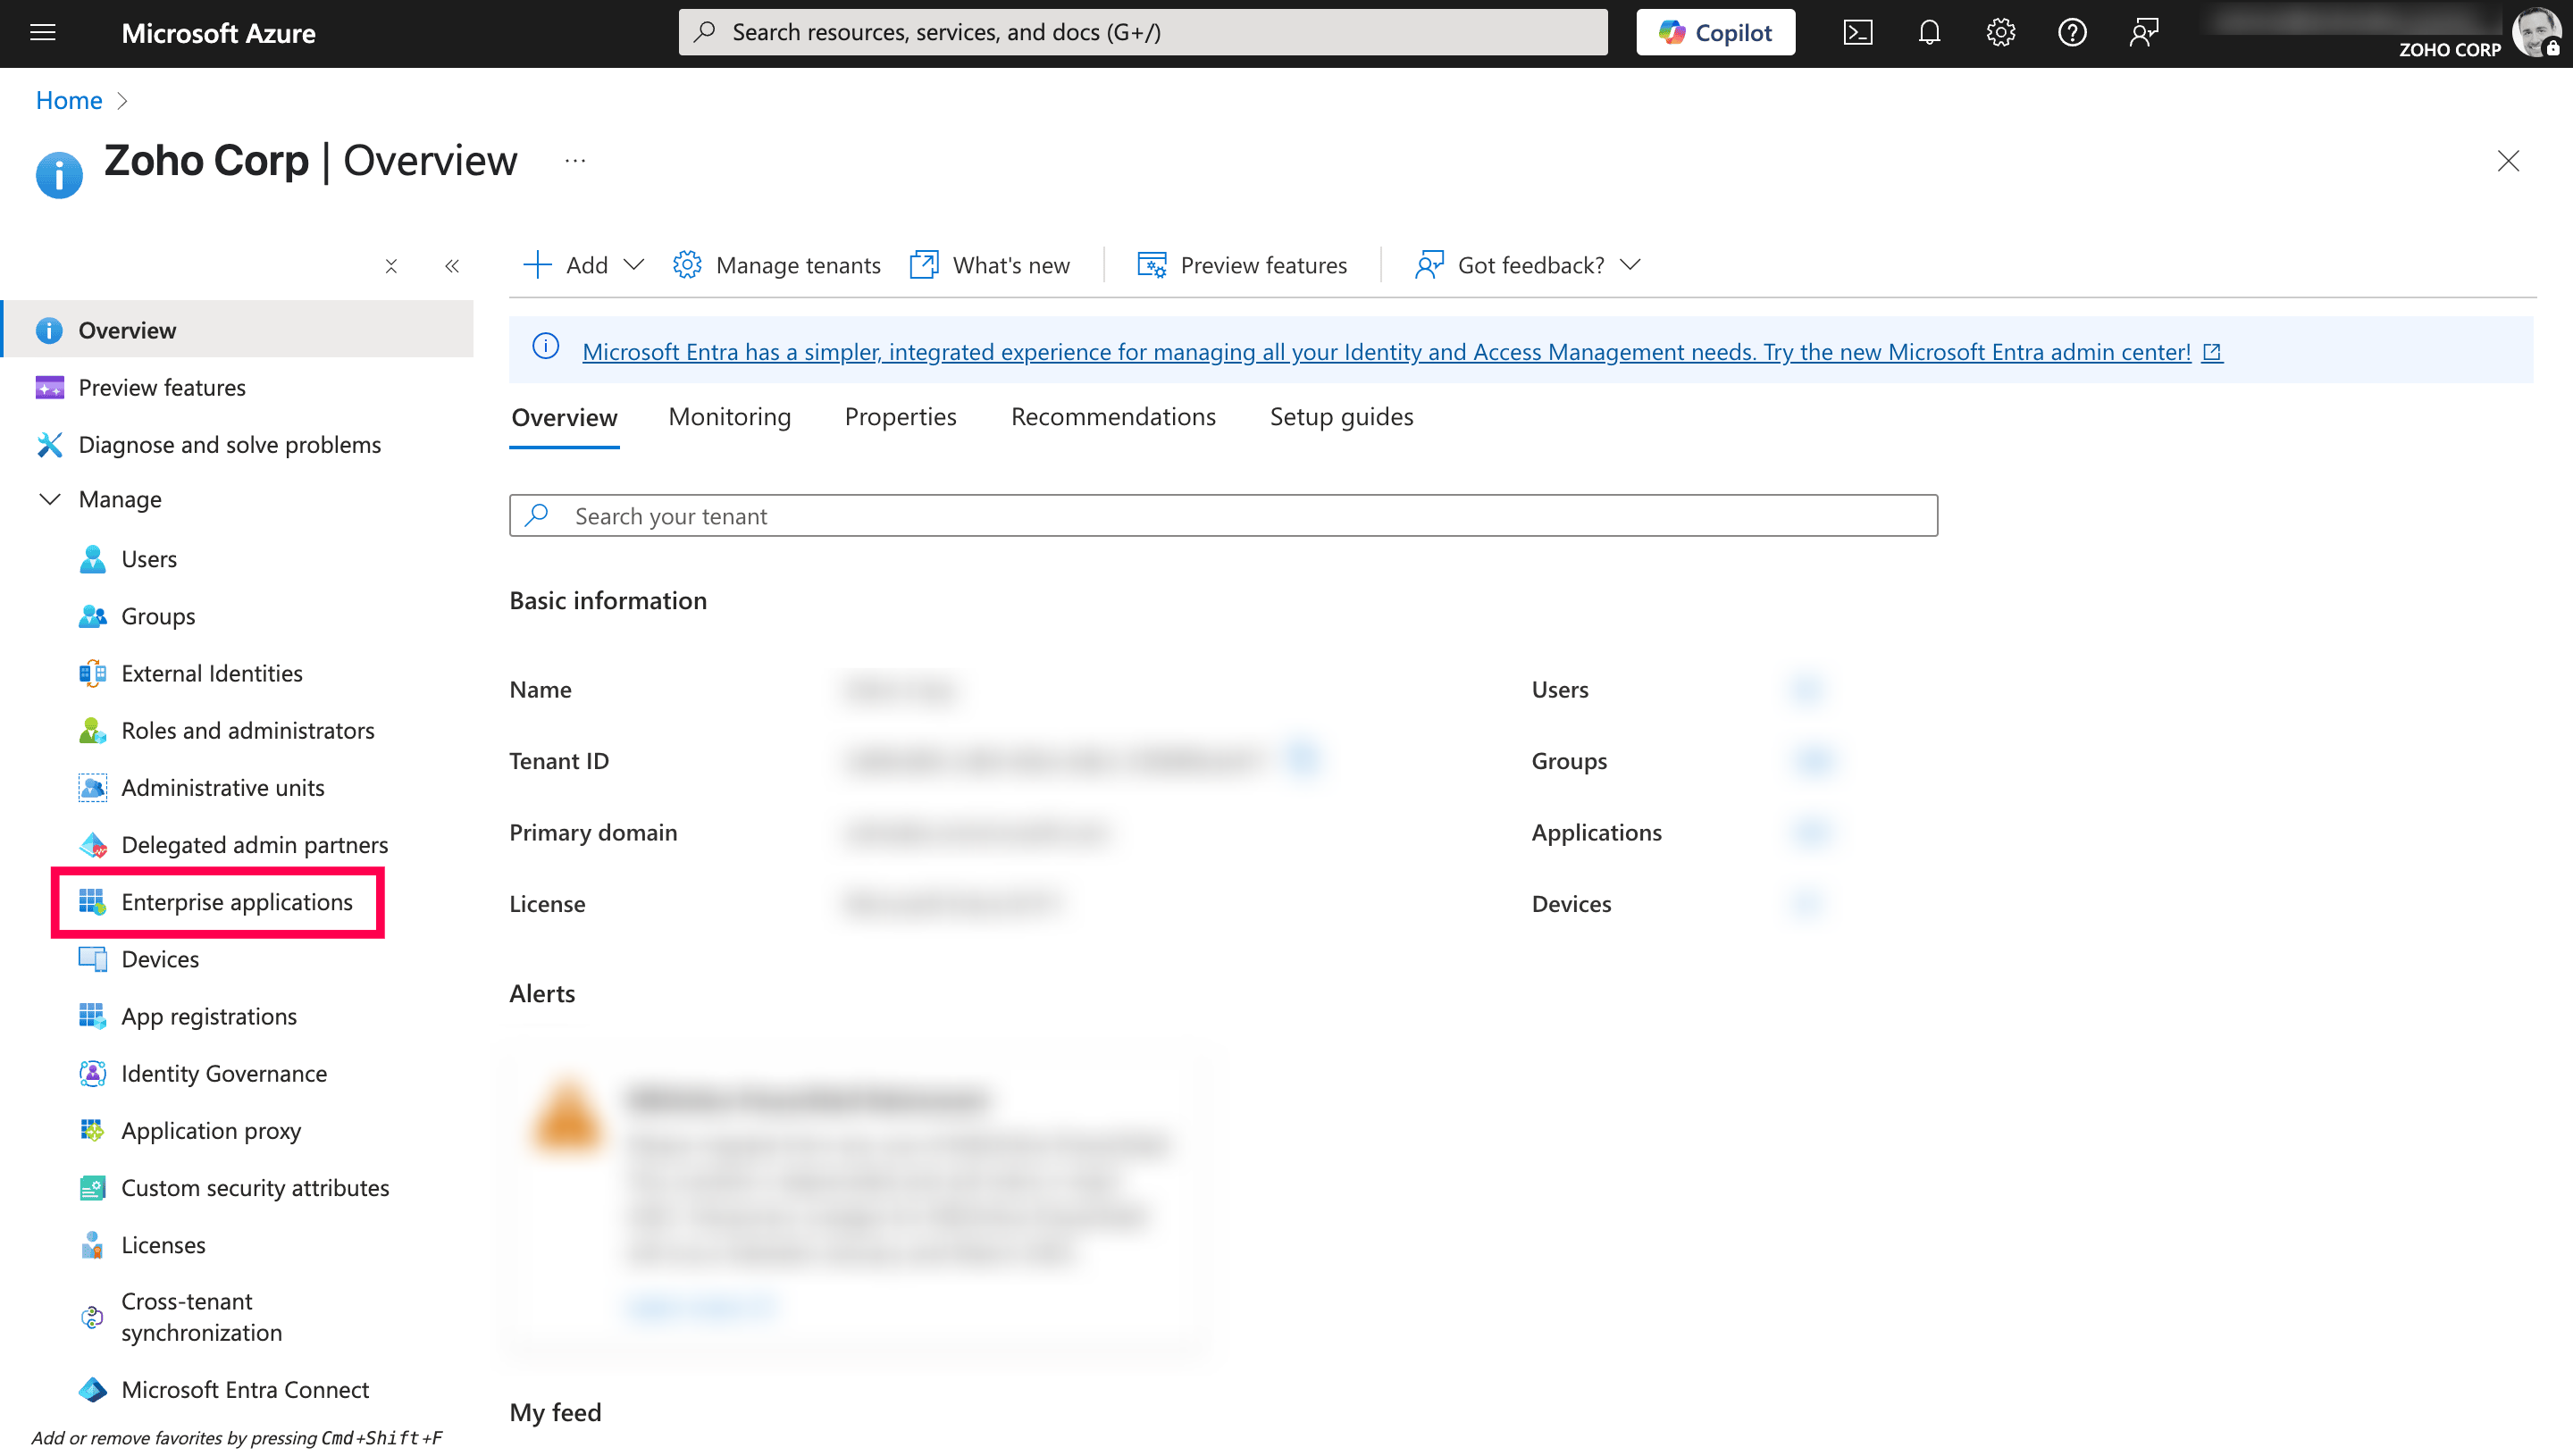Collapse the Manage section
The width and height of the screenshot is (2573, 1456).
pyautogui.click(x=50, y=499)
